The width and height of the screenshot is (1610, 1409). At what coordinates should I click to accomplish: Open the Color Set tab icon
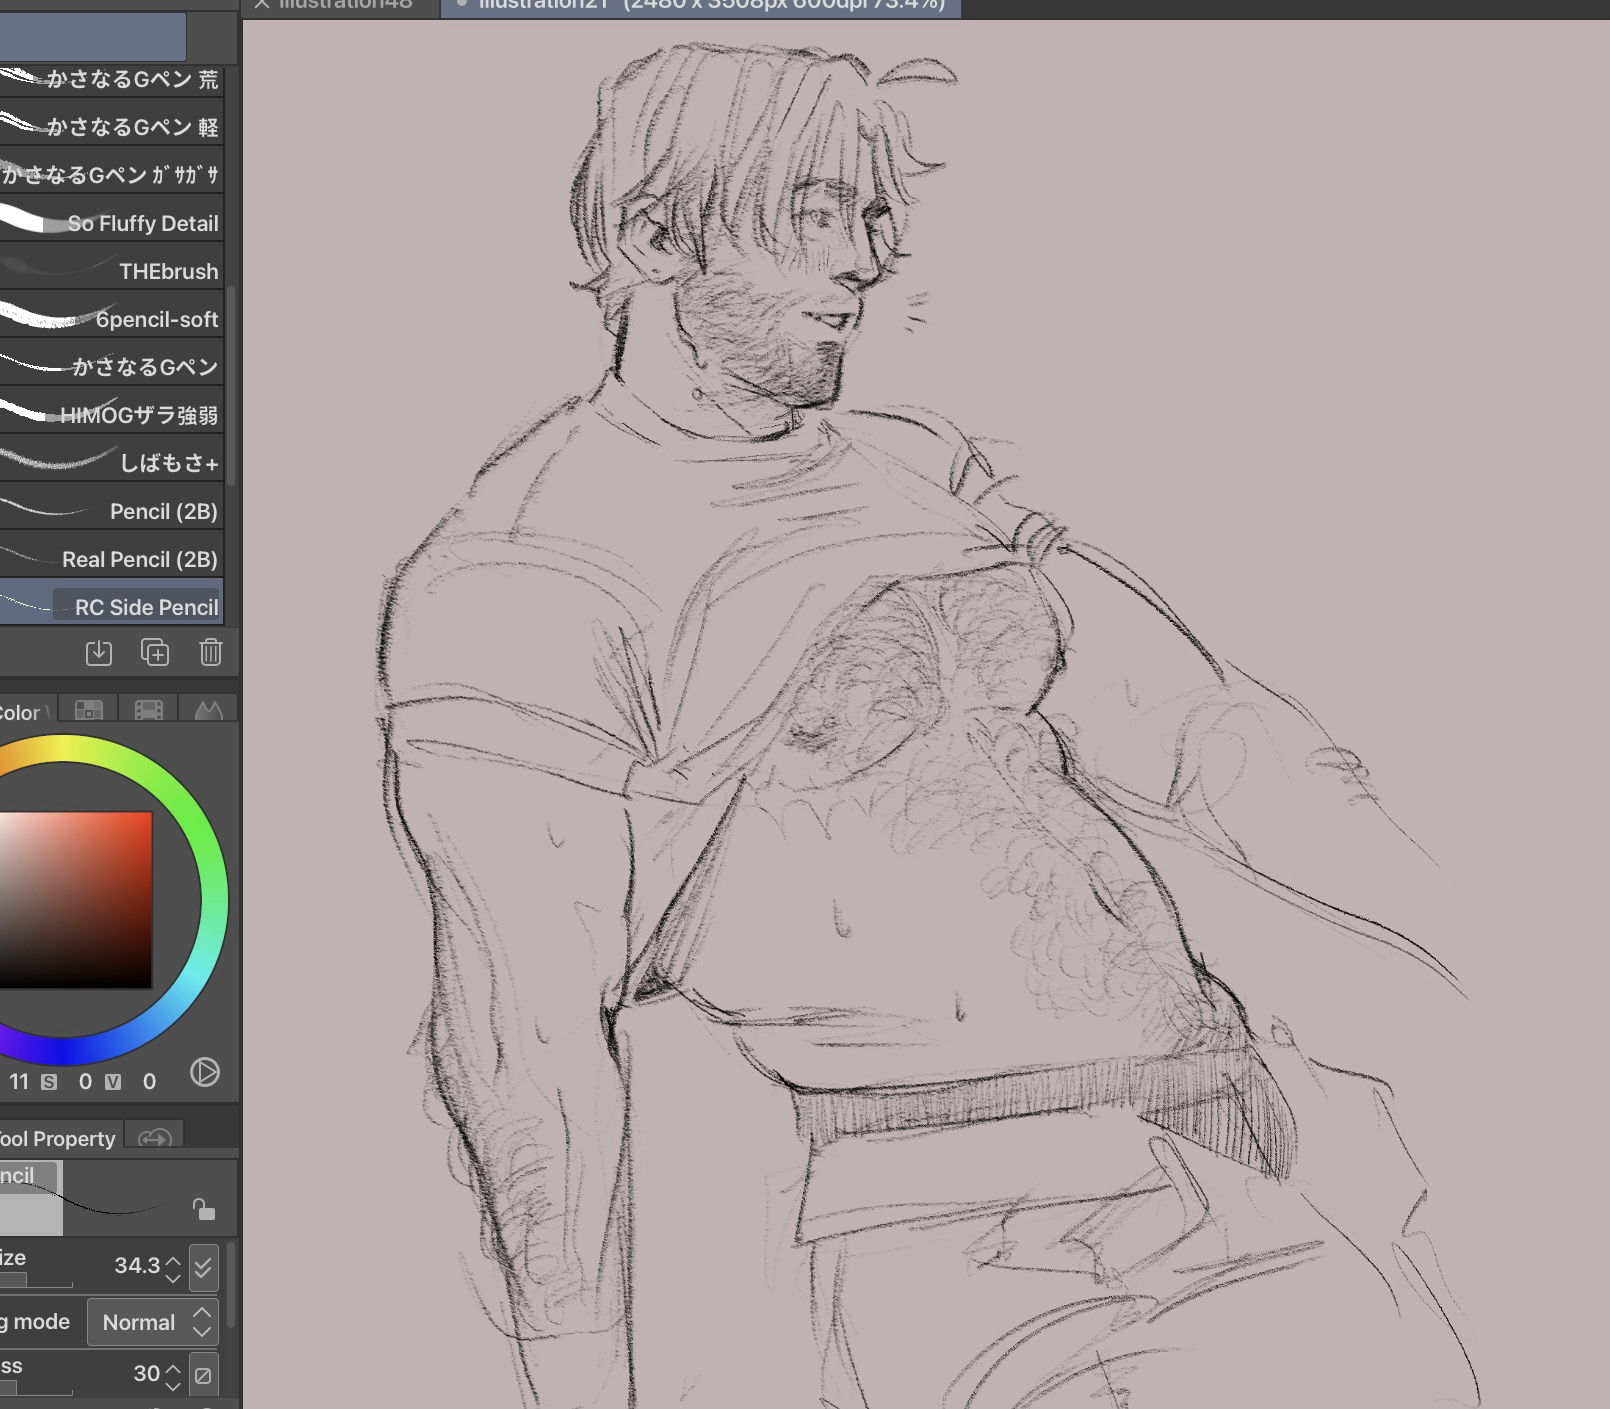[89, 710]
